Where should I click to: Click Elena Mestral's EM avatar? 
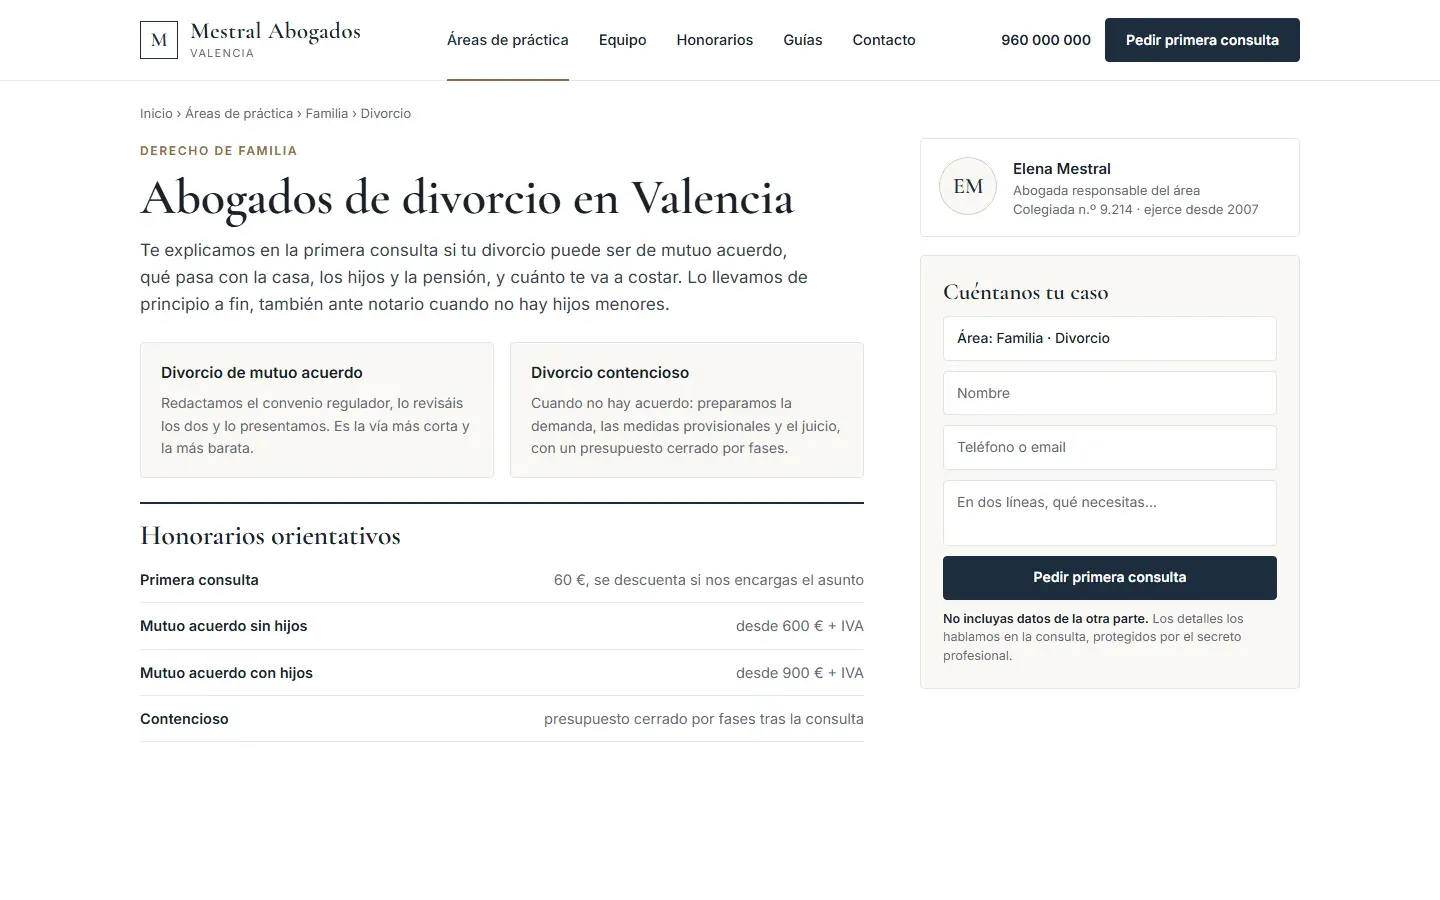(968, 186)
